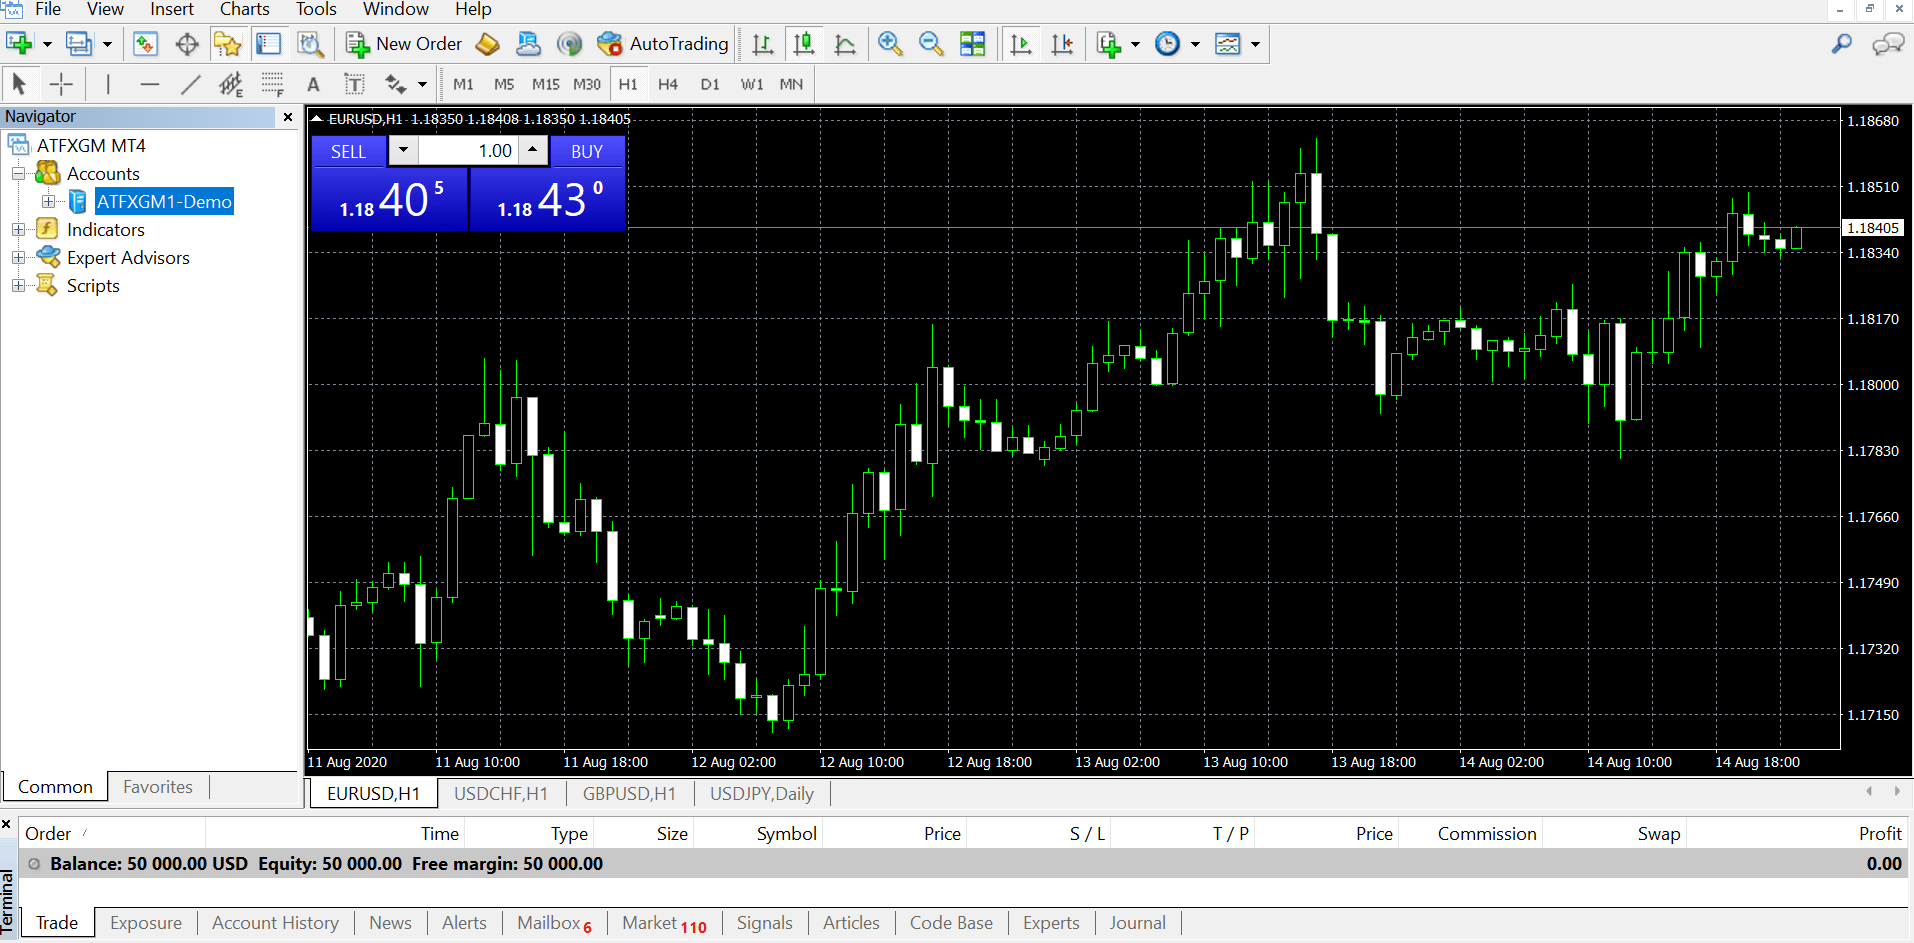
Task: Toggle the AutoTrading button
Action: 664,44
